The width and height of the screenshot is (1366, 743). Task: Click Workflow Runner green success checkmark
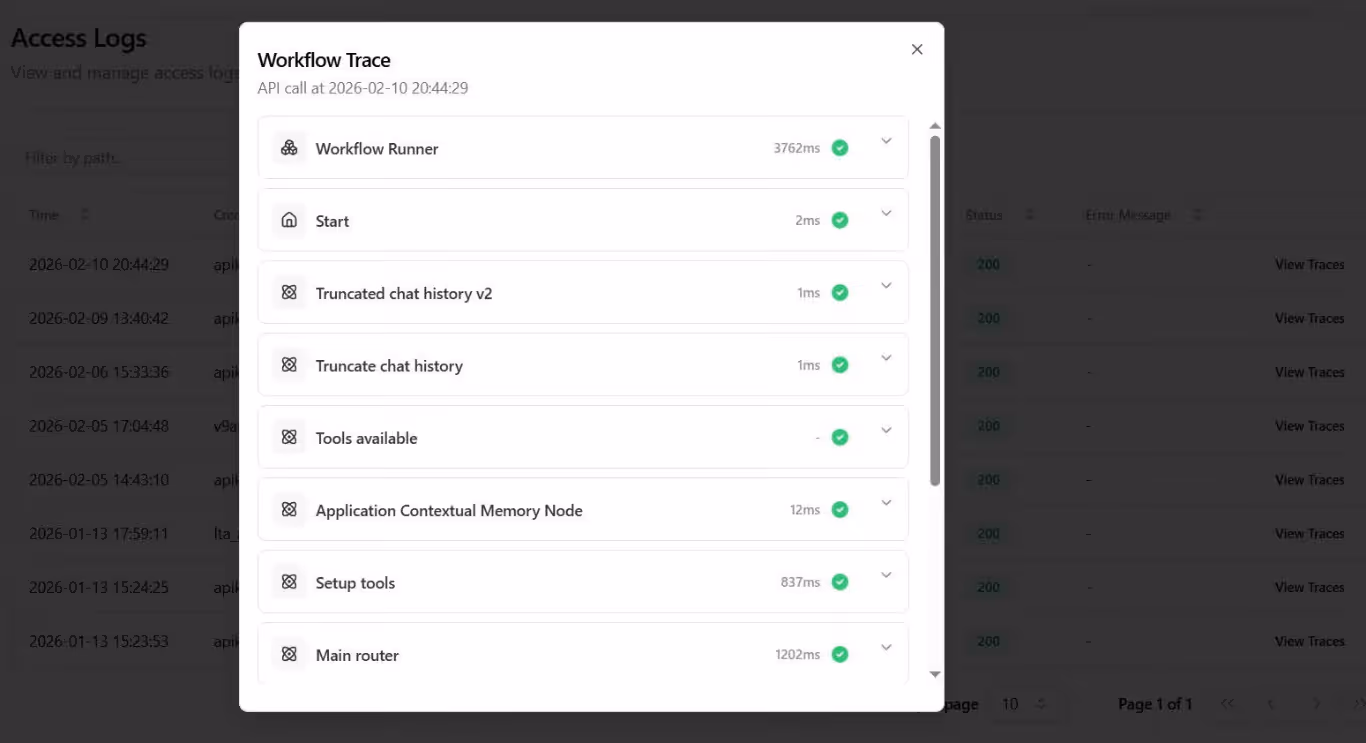(x=840, y=148)
